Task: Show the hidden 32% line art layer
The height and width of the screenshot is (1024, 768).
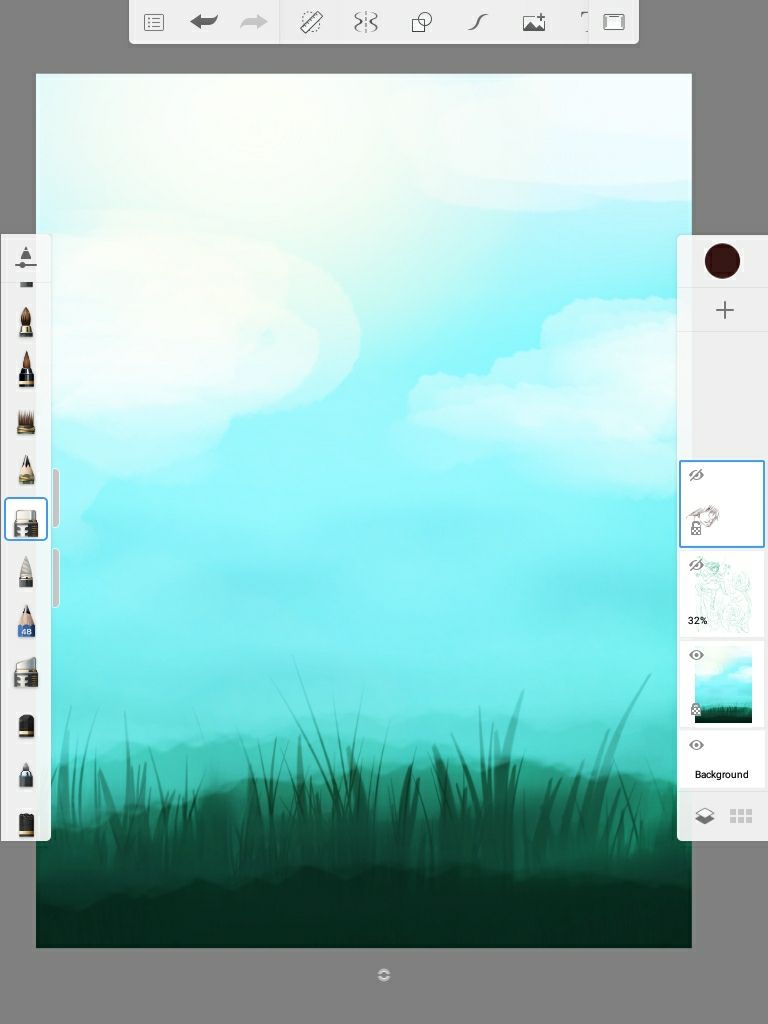Action: click(696, 564)
